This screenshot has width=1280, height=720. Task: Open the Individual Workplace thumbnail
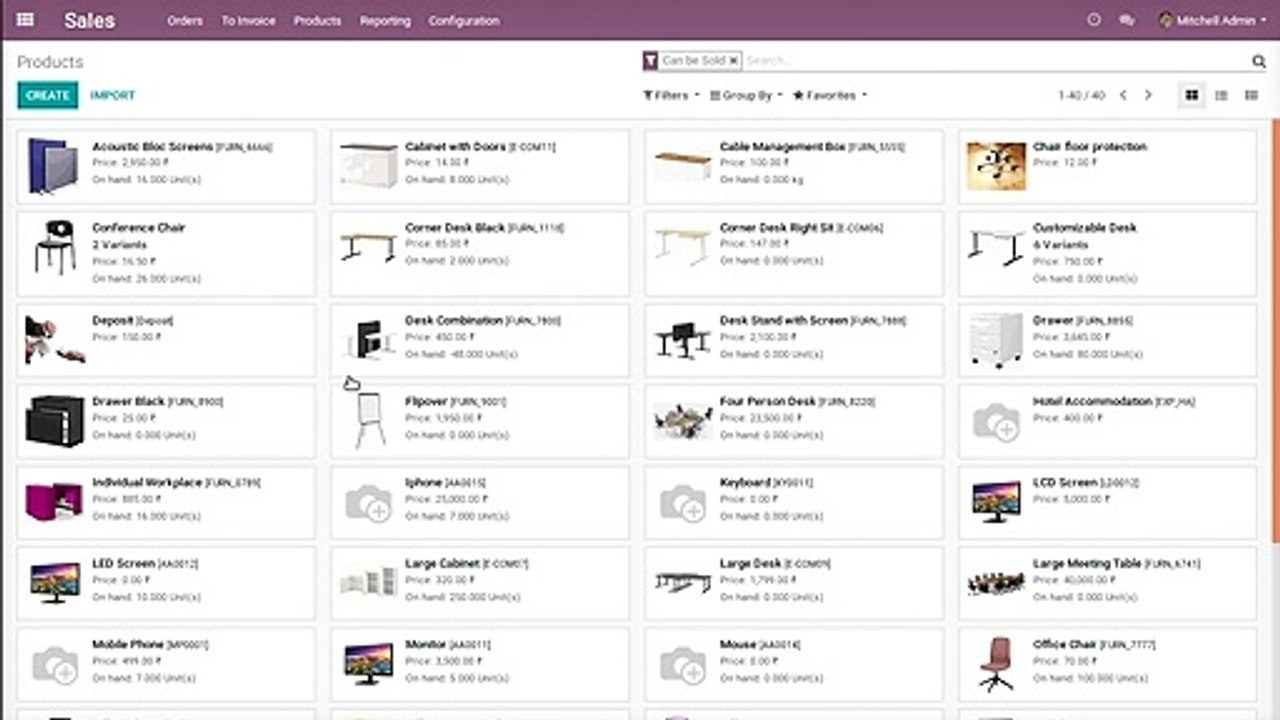(54, 502)
